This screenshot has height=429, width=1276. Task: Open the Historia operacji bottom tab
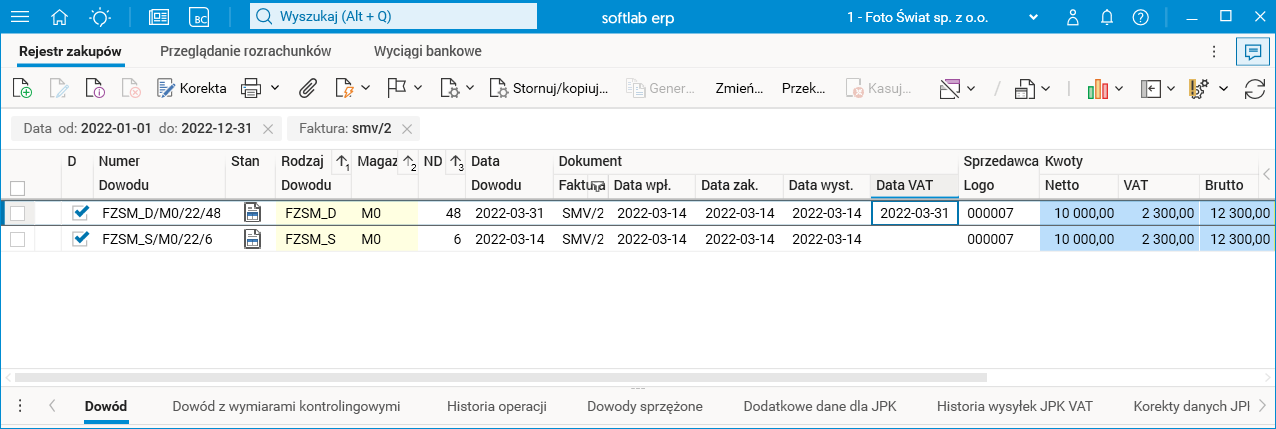(496, 406)
